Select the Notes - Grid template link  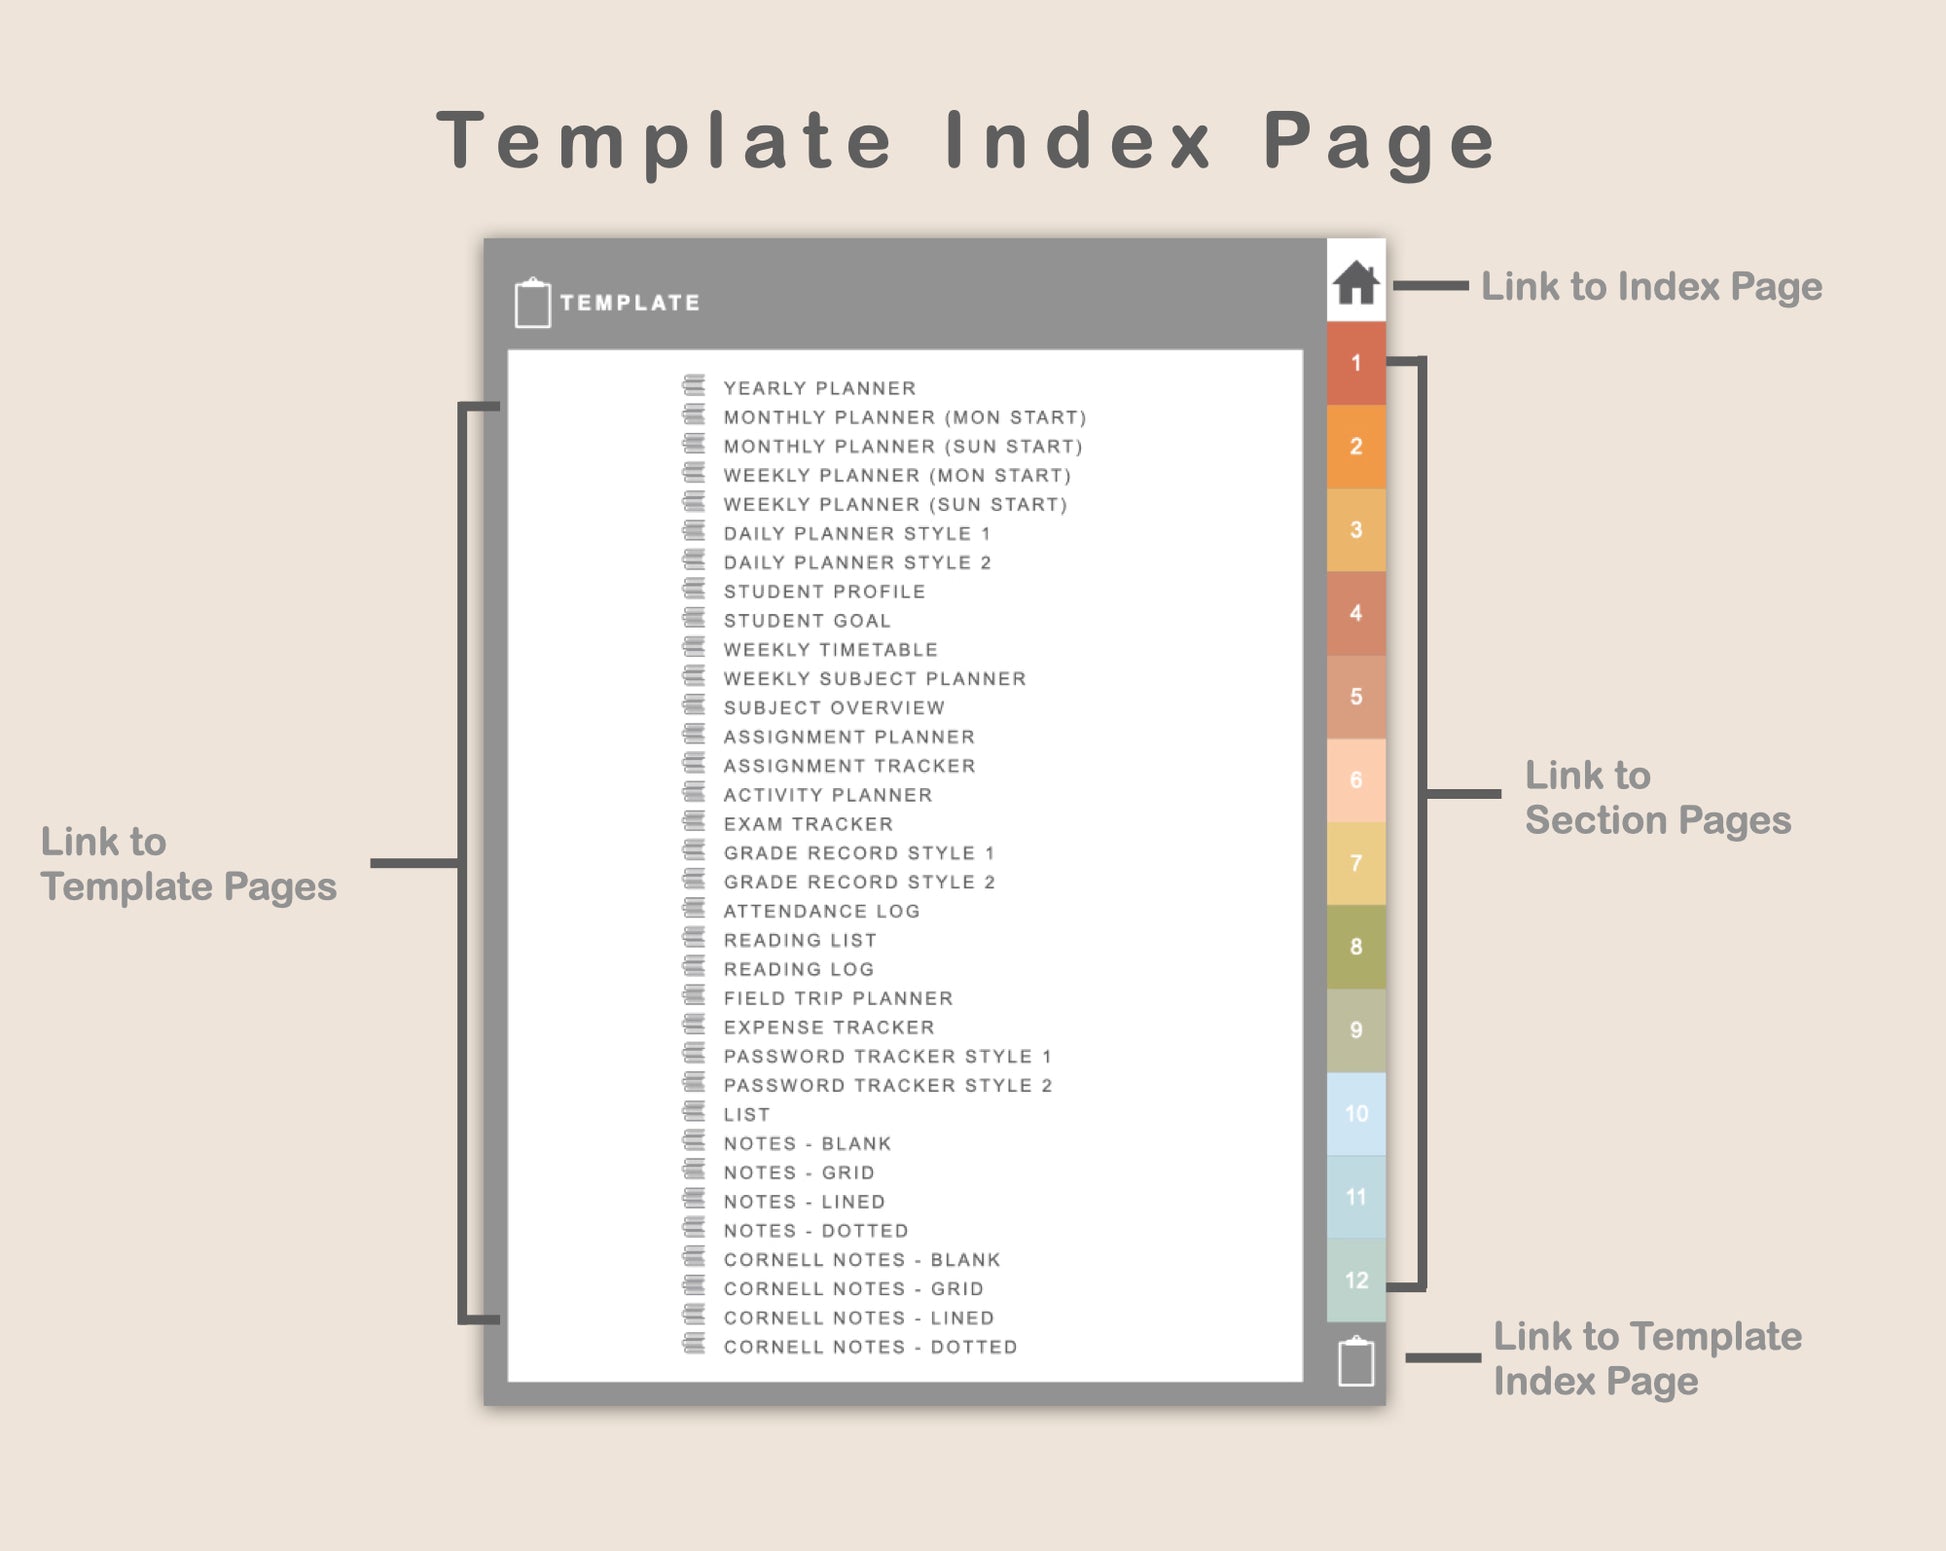coord(798,1172)
